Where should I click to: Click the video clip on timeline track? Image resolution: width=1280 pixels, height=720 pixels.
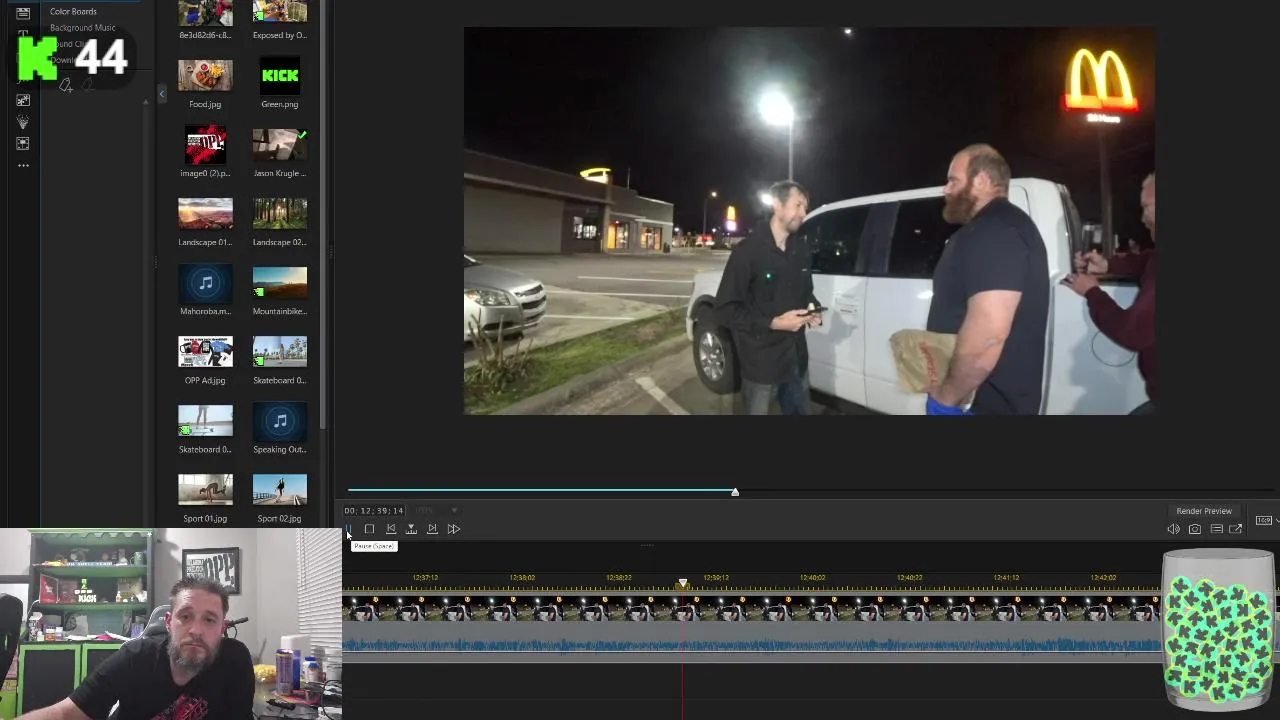click(x=752, y=608)
